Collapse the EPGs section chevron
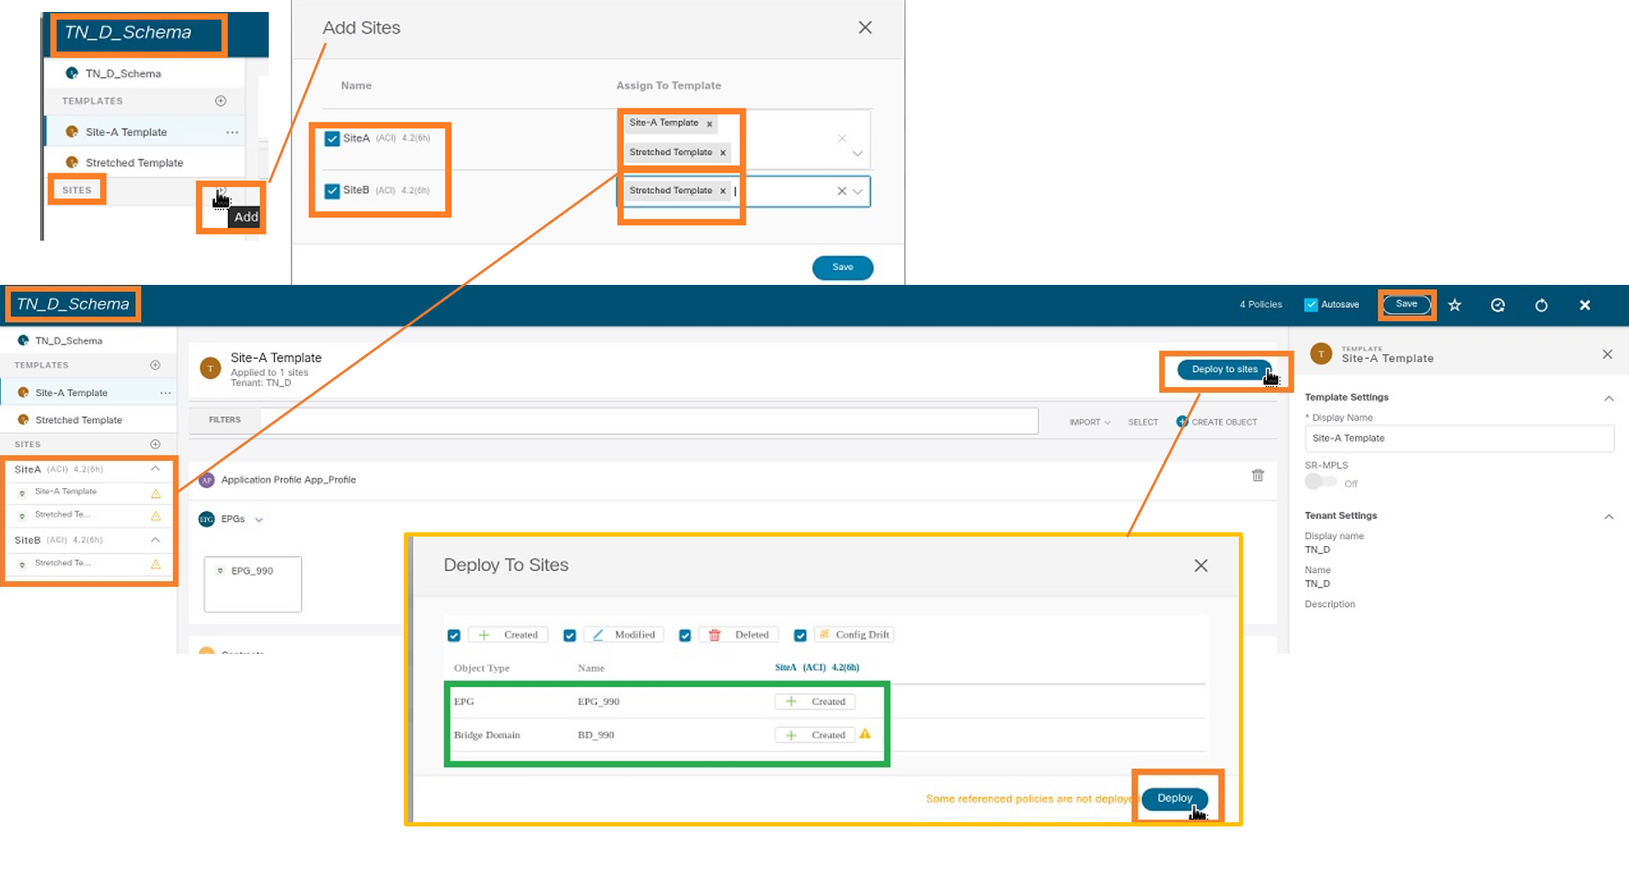Image resolution: width=1629 pixels, height=887 pixels. pyautogui.click(x=259, y=520)
